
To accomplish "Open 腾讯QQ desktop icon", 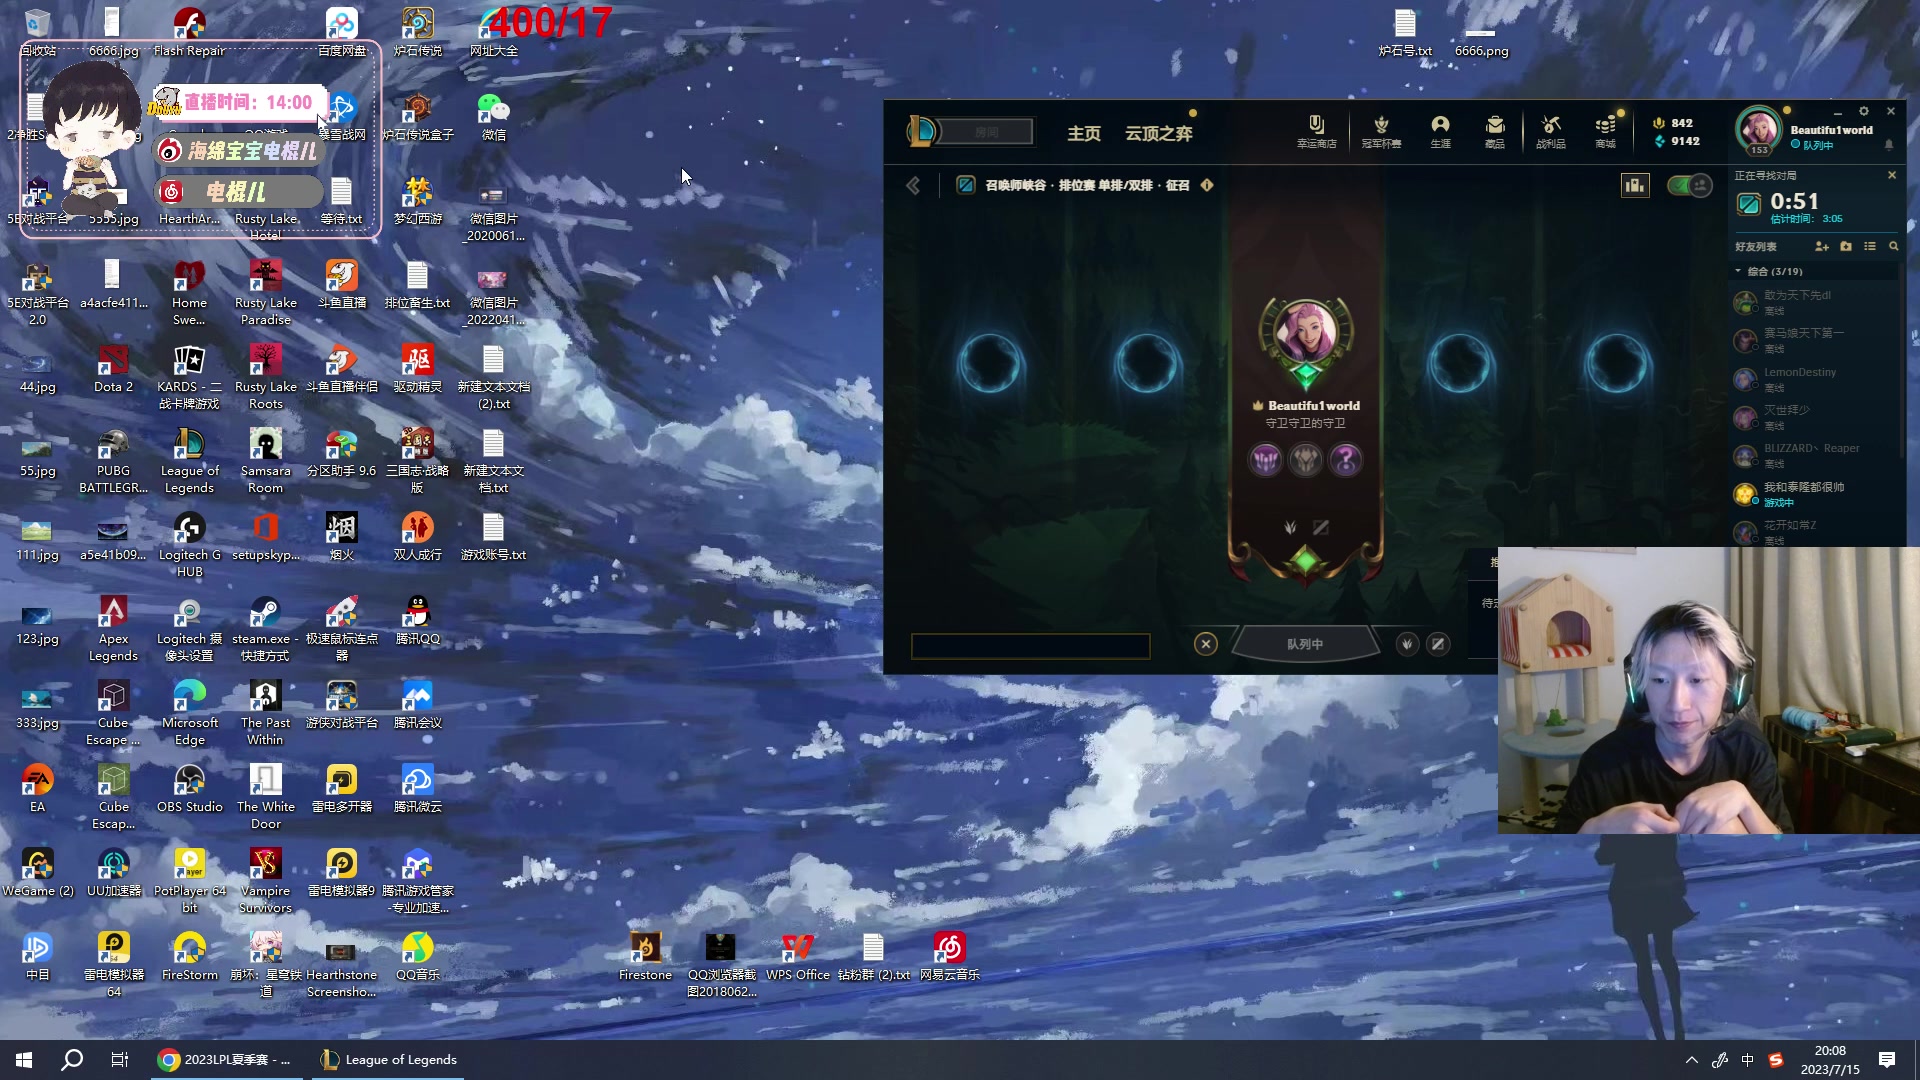I will 417,620.
